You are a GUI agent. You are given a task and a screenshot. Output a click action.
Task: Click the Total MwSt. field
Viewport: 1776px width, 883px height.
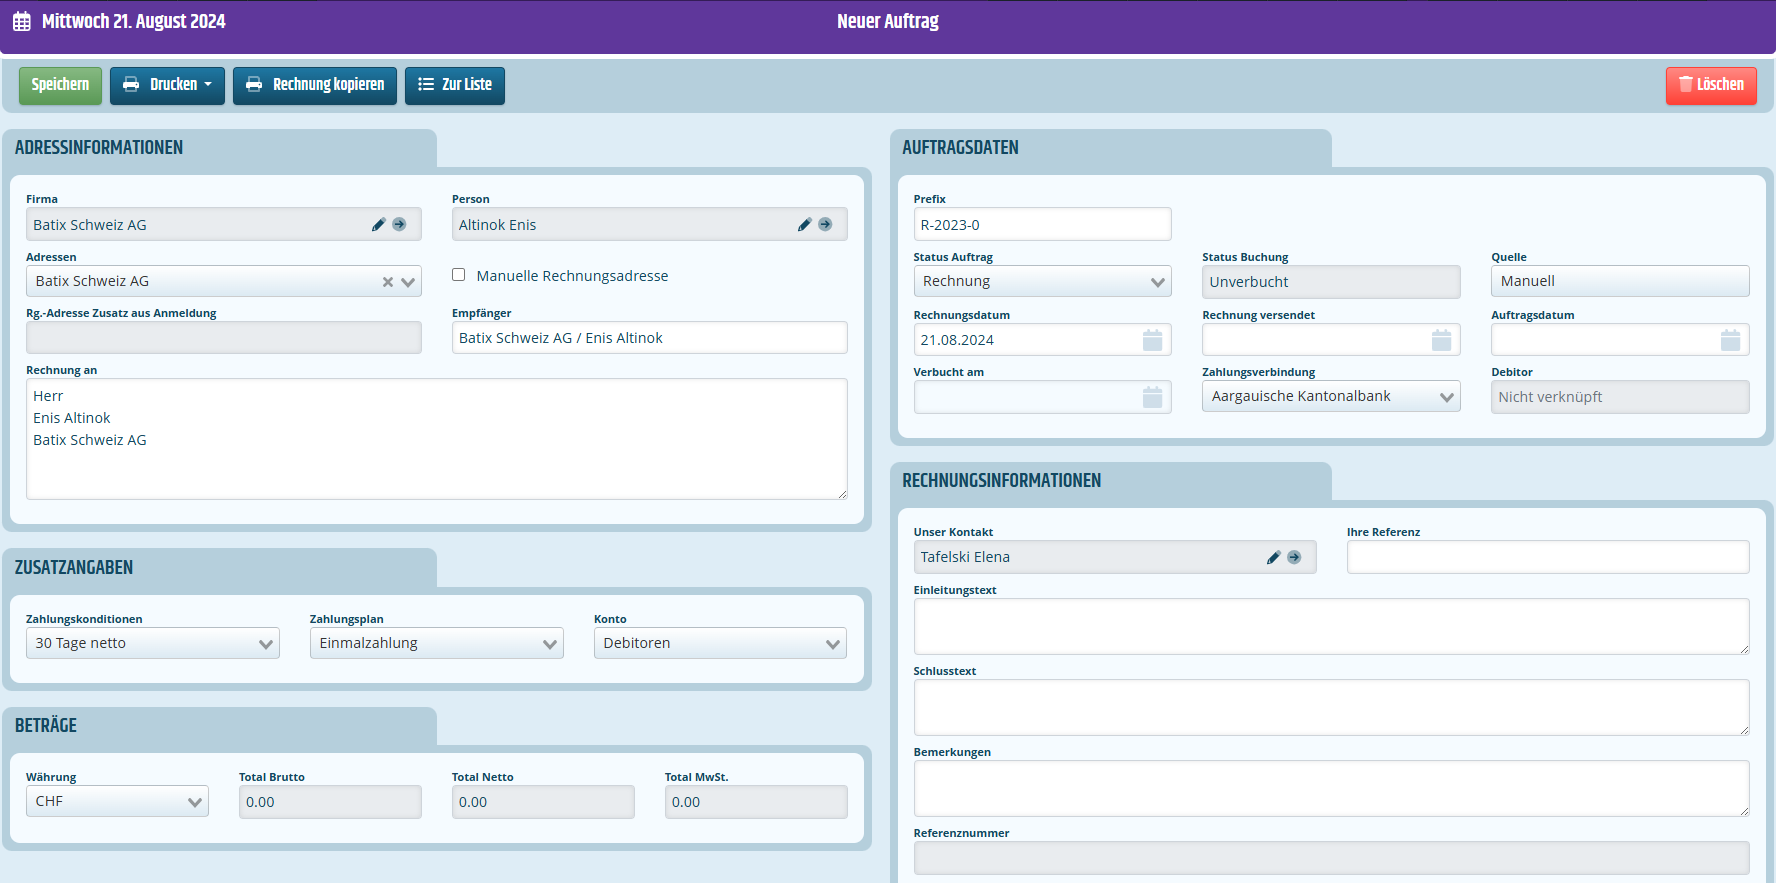point(756,802)
